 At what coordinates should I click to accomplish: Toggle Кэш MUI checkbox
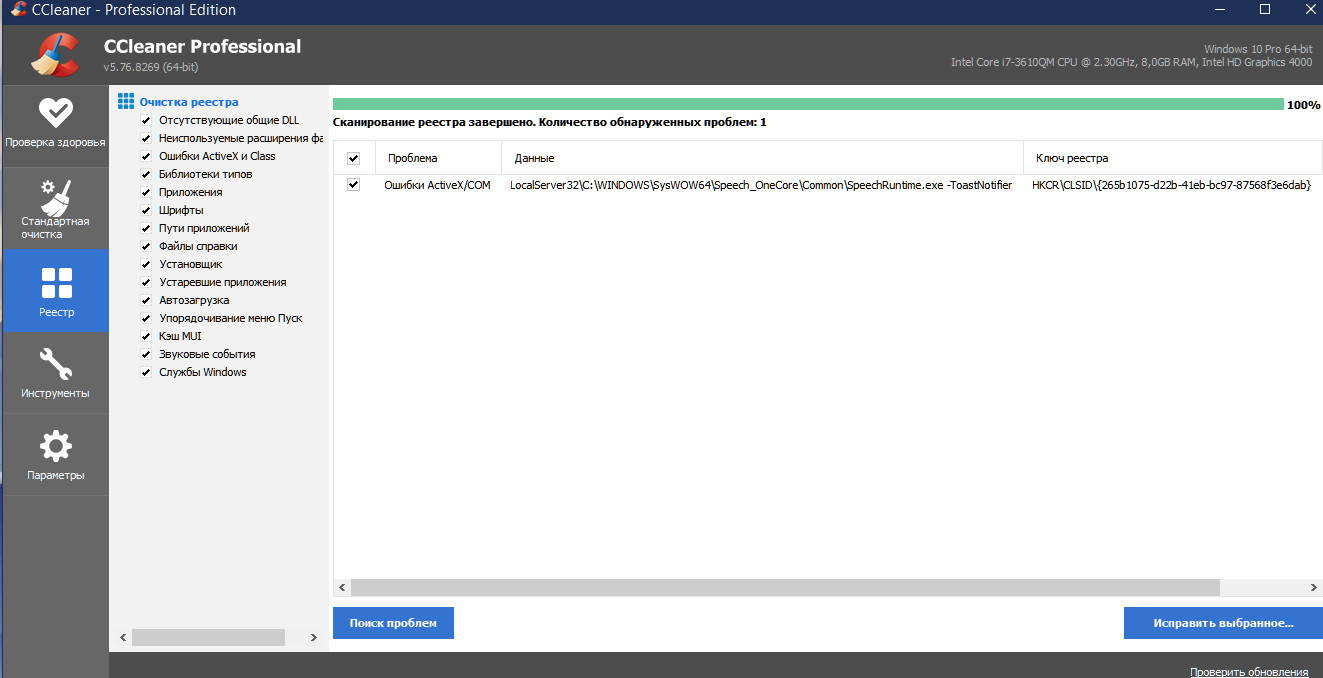(146, 336)
